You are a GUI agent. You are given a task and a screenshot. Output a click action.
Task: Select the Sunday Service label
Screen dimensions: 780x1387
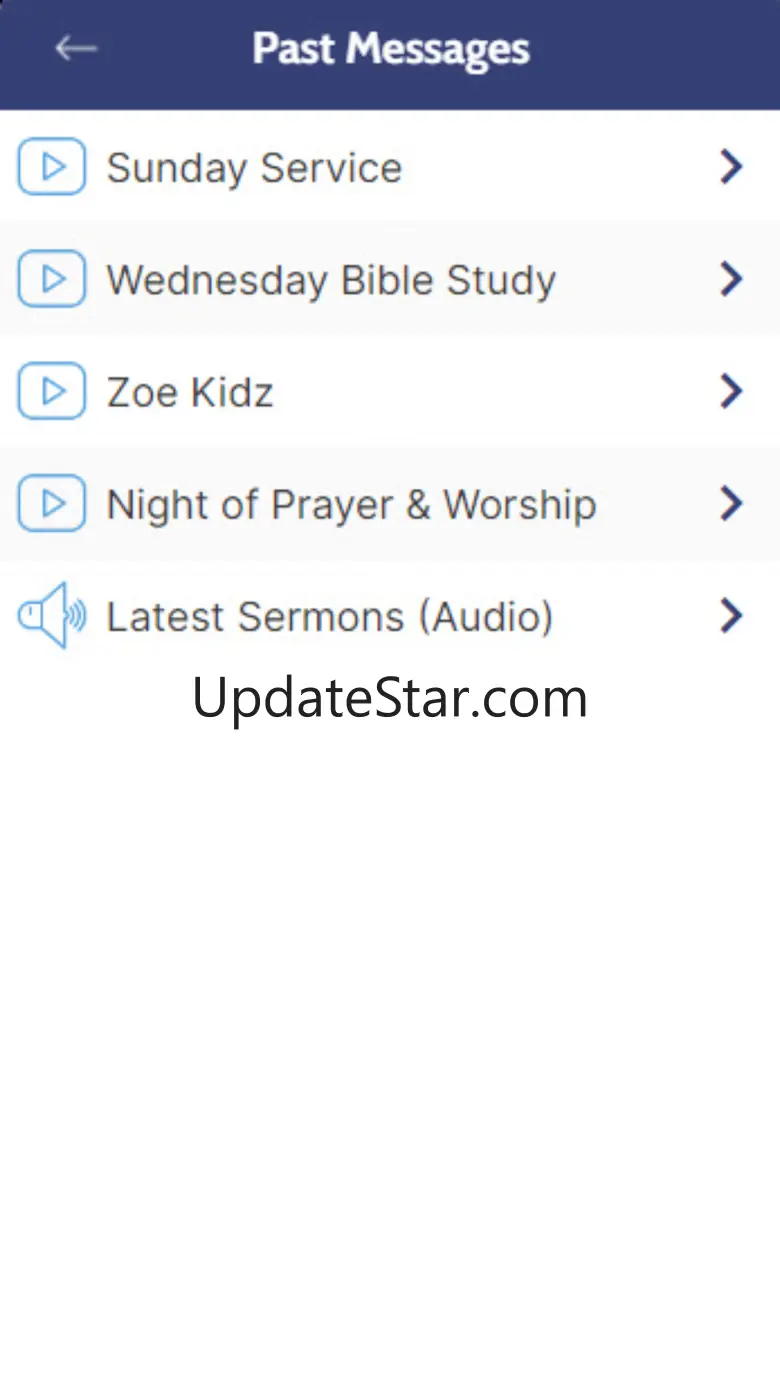pyautogui.click(x=254, y=168)
